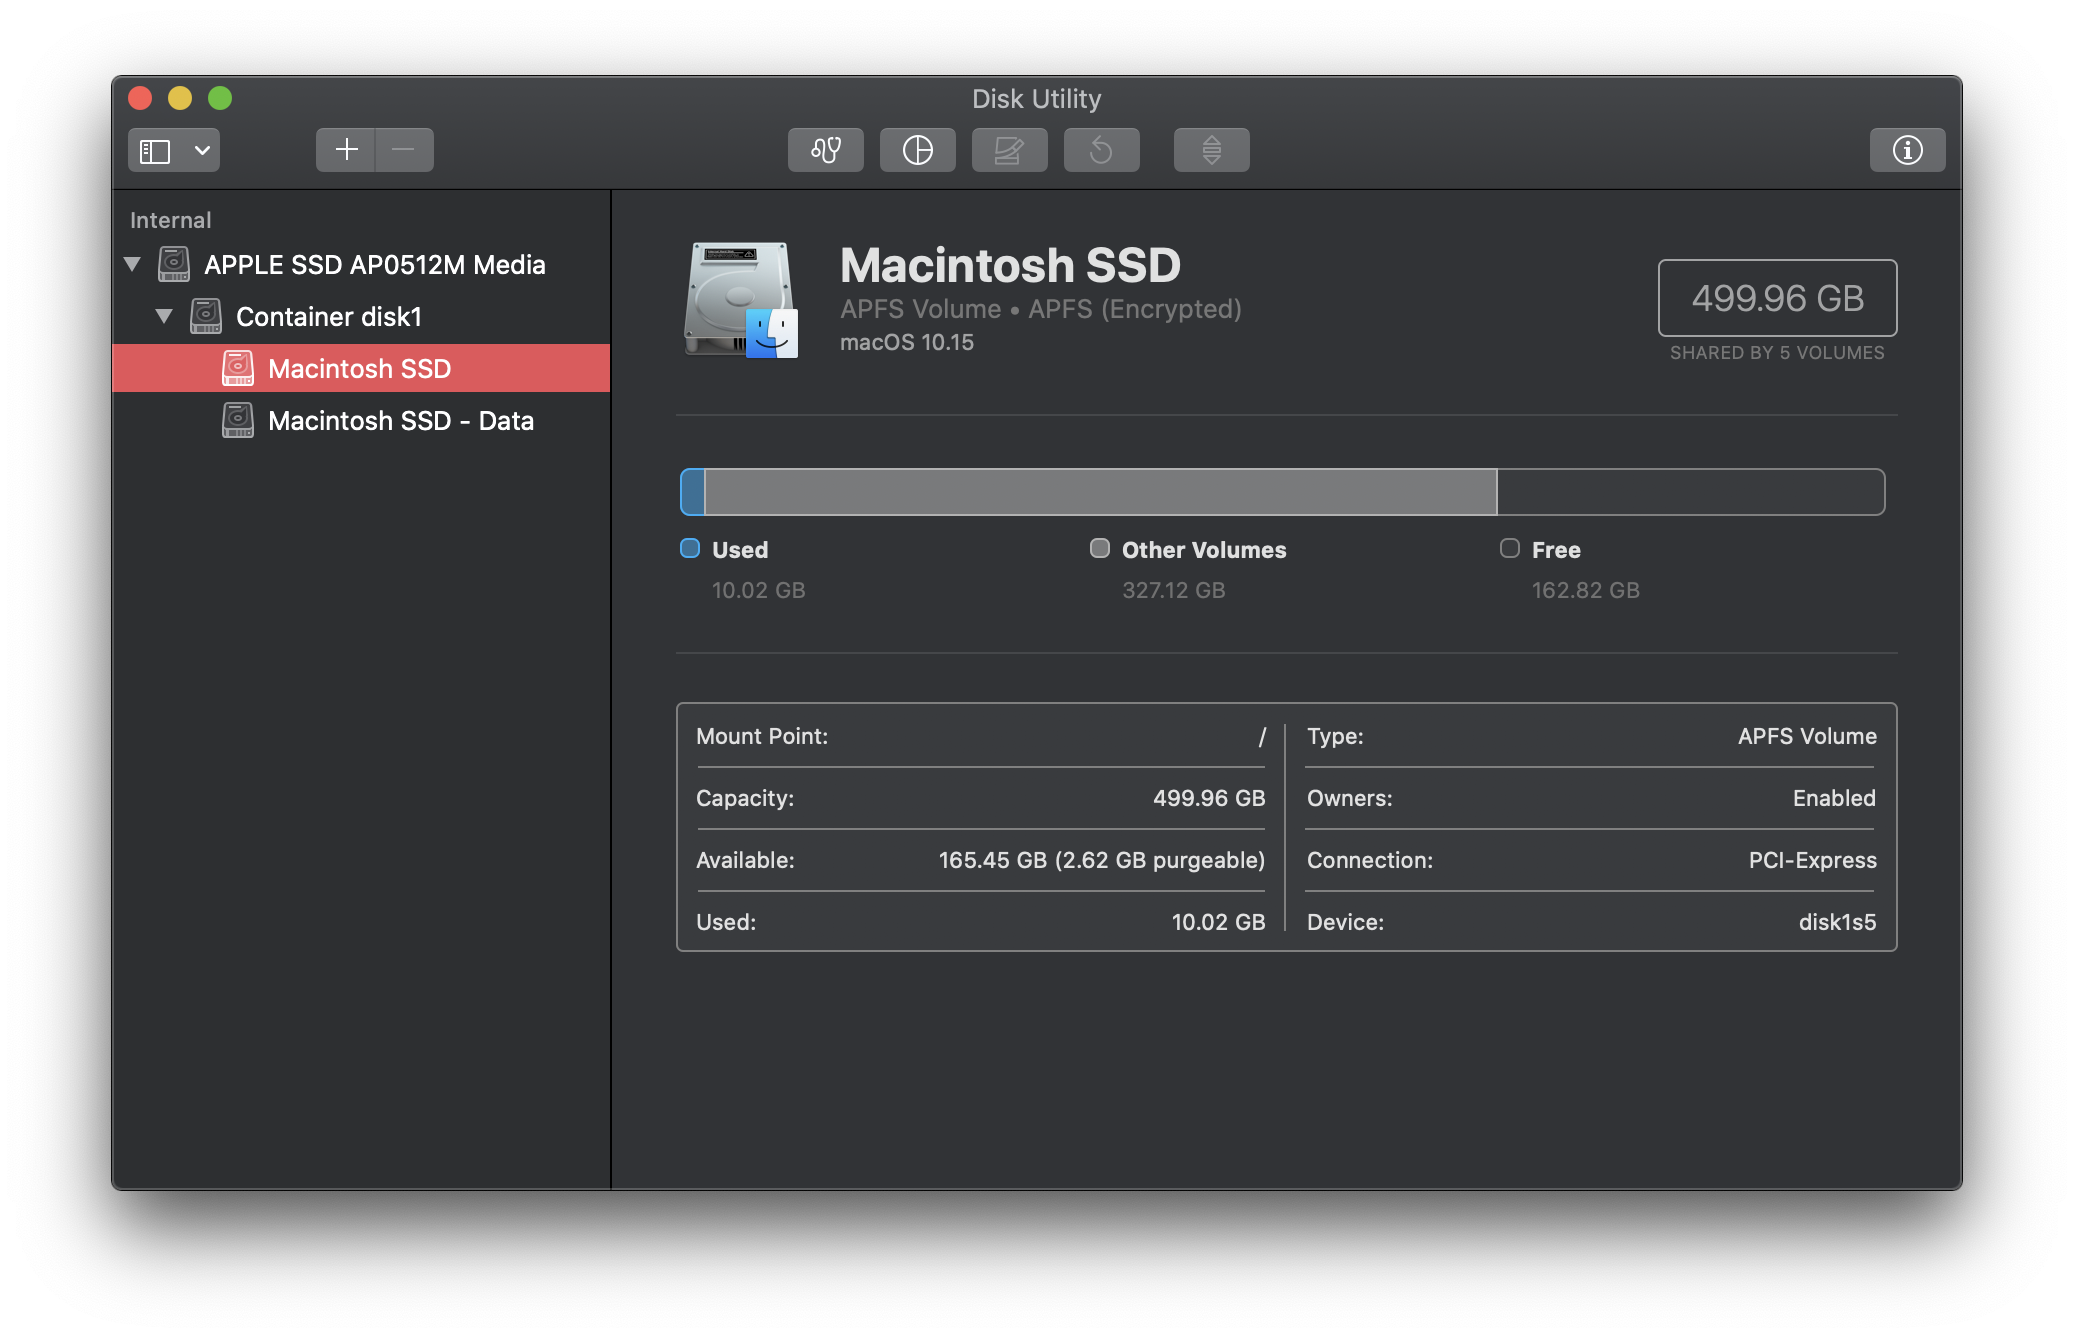Click Available 165.45 GB purgeable value

(1101, 860)
